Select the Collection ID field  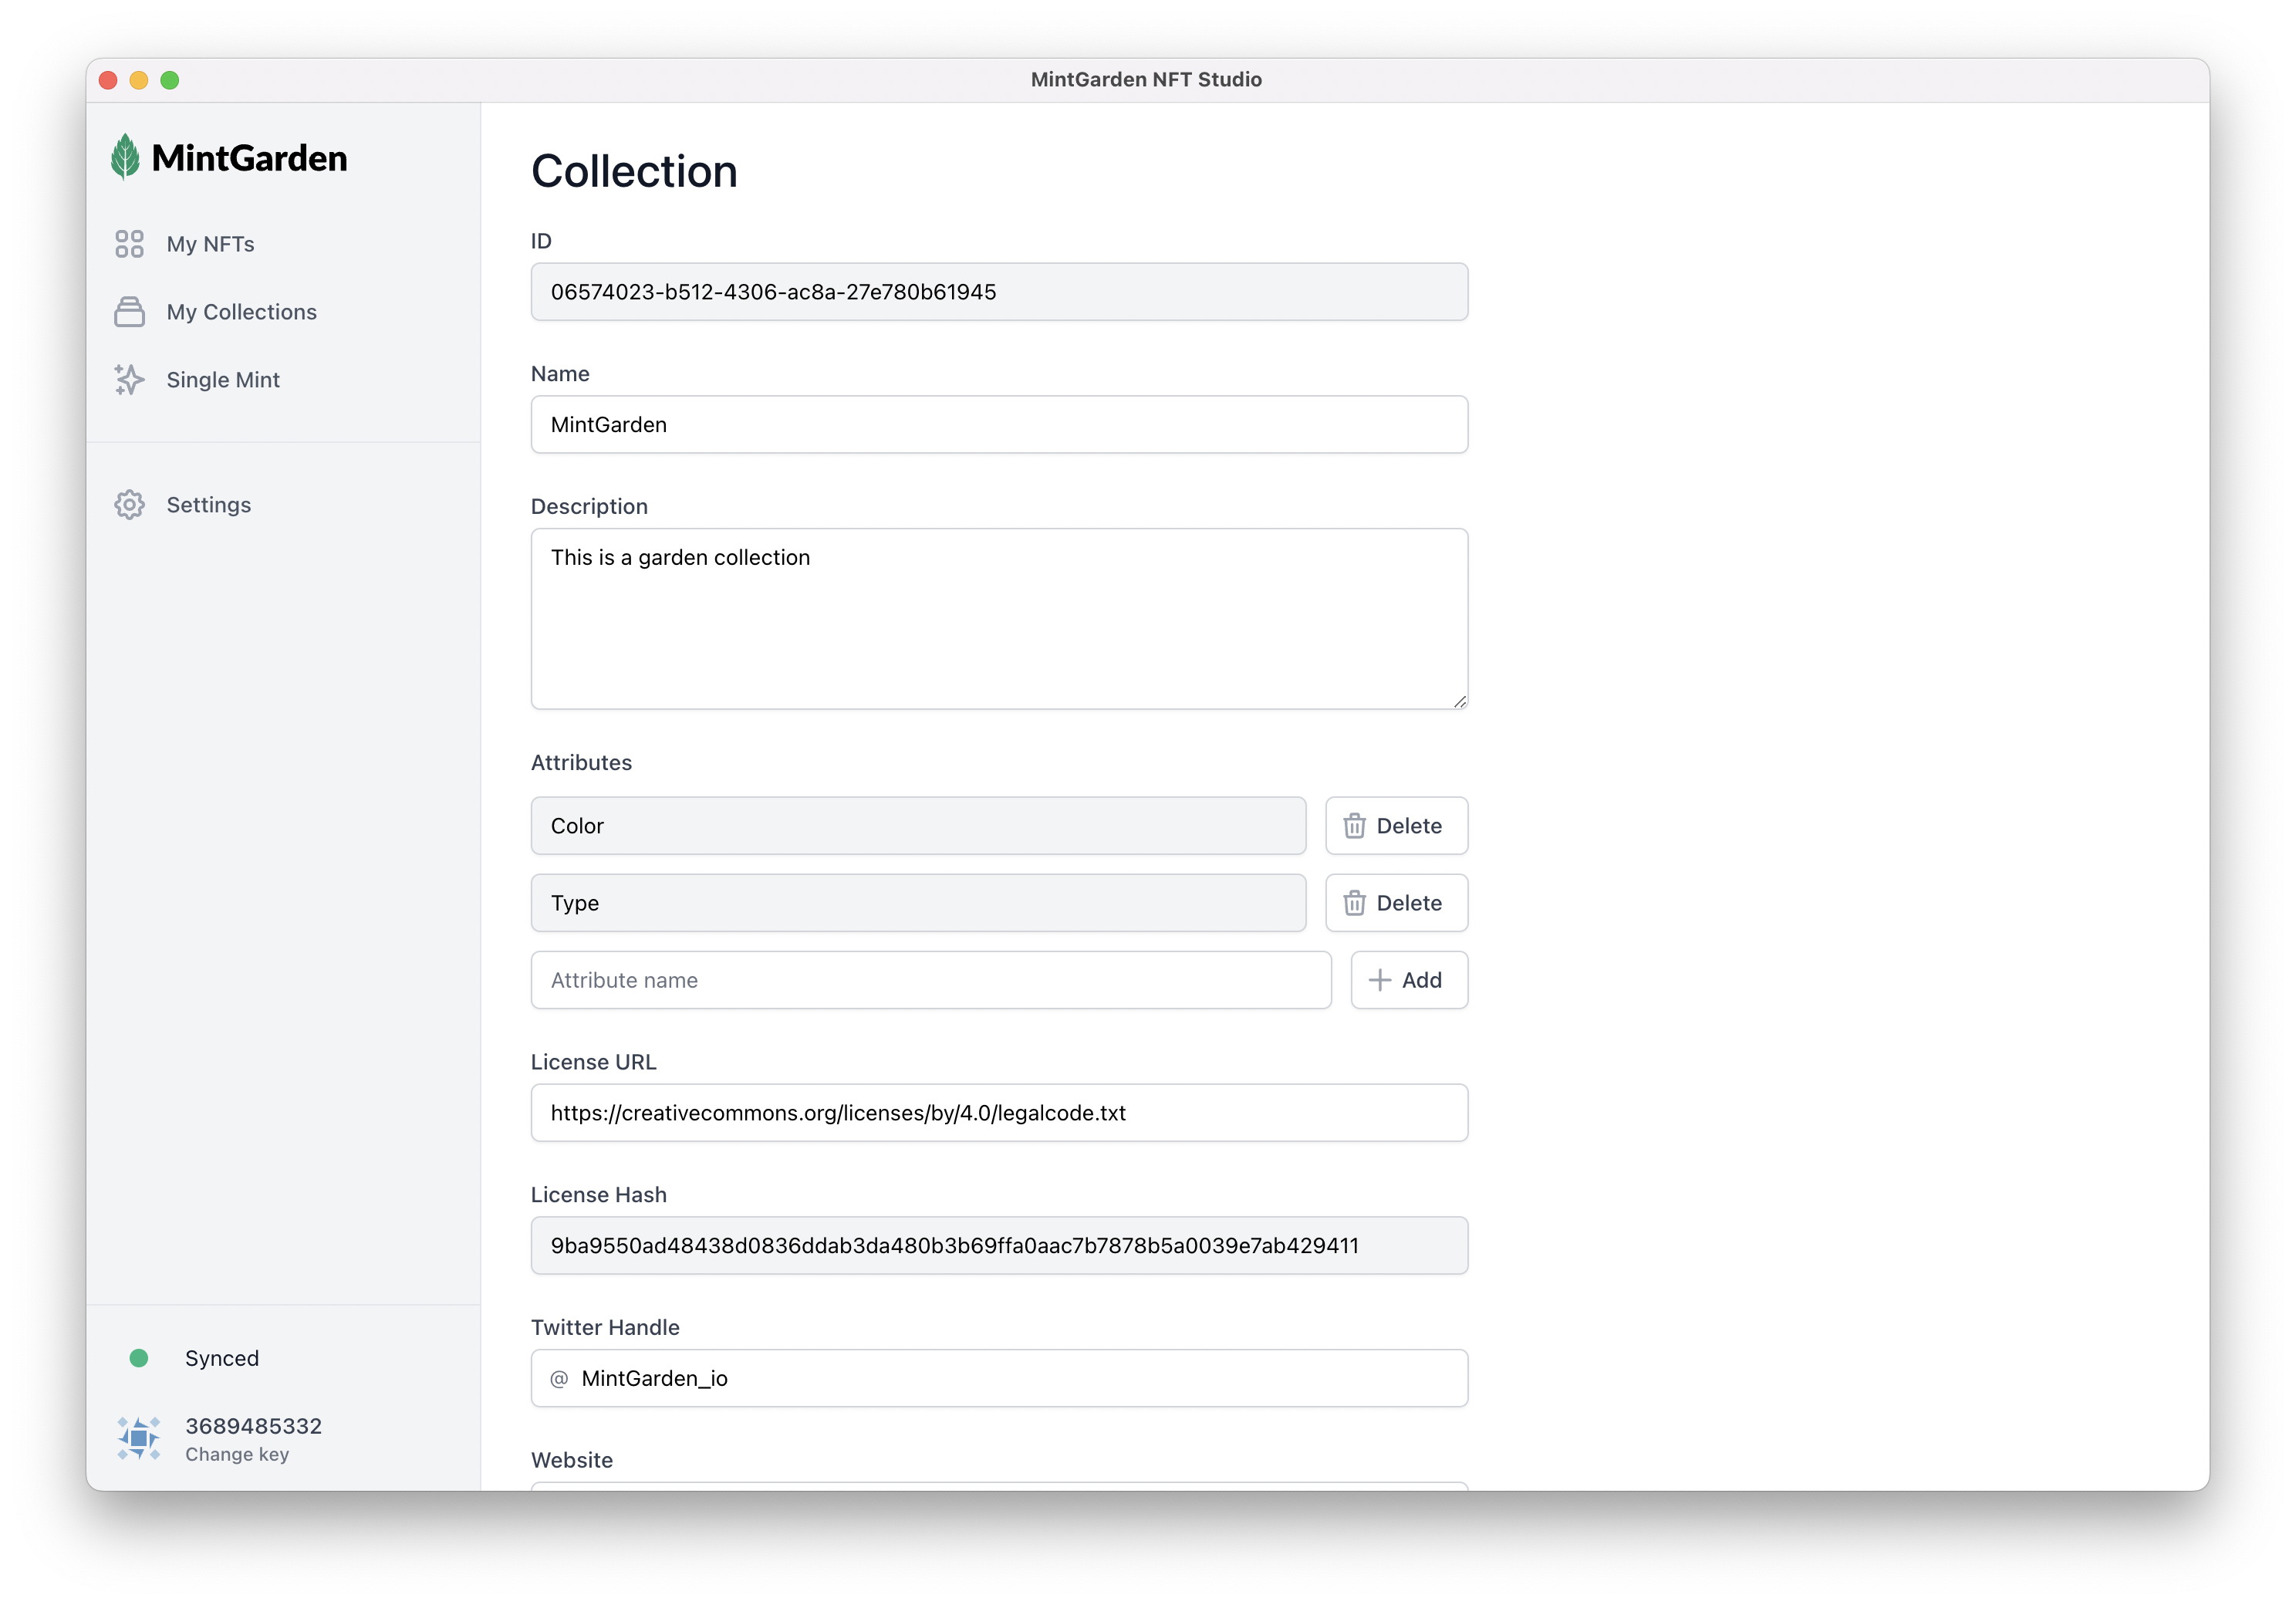pyautogui.click(x=998, y=292)
